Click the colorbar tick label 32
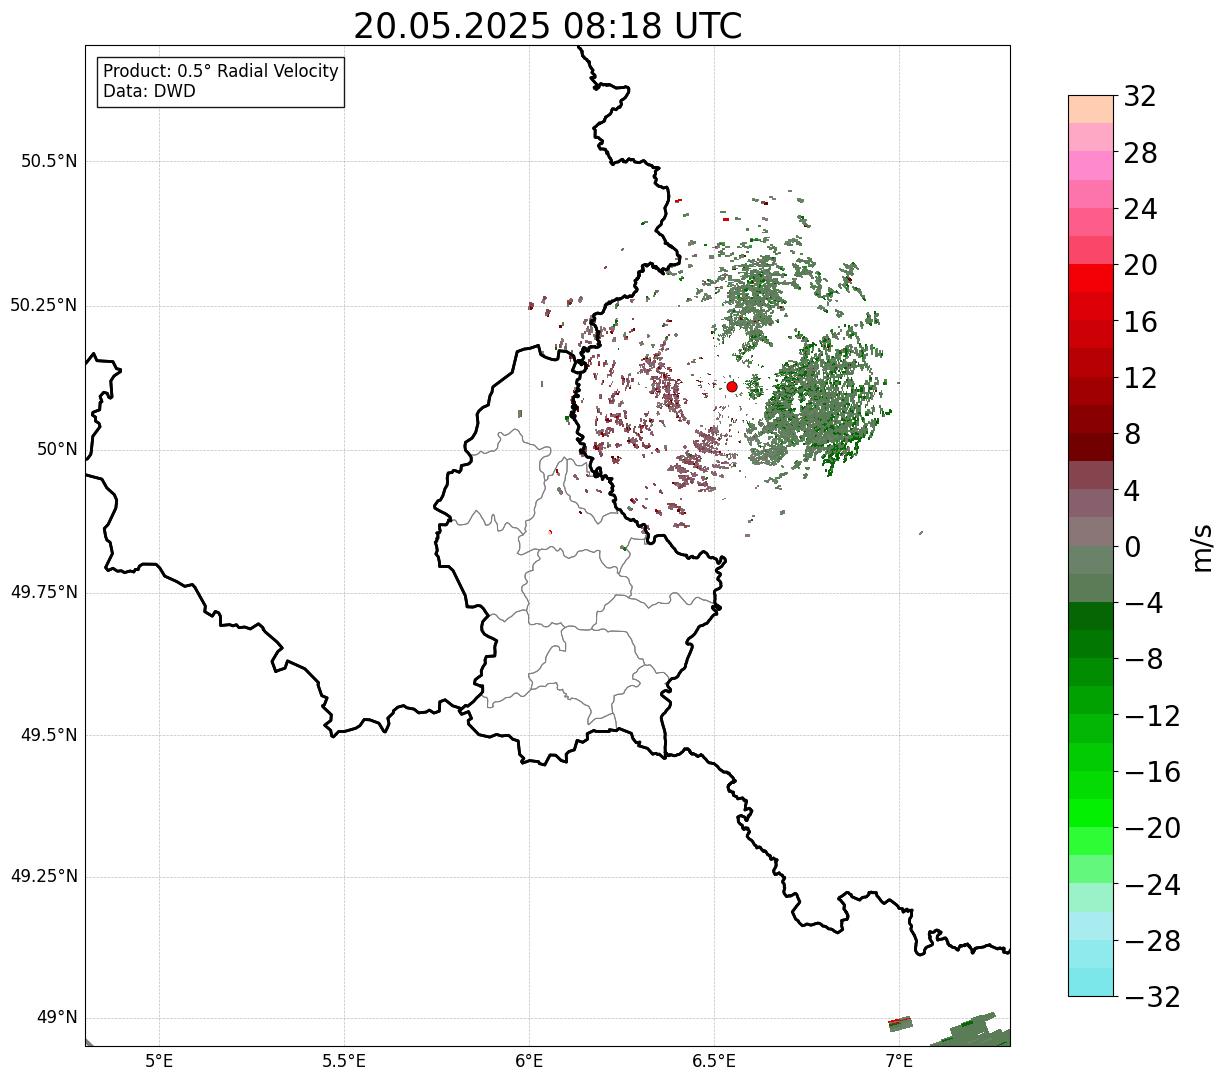 pyautogui.click(x=1140, y=97)
